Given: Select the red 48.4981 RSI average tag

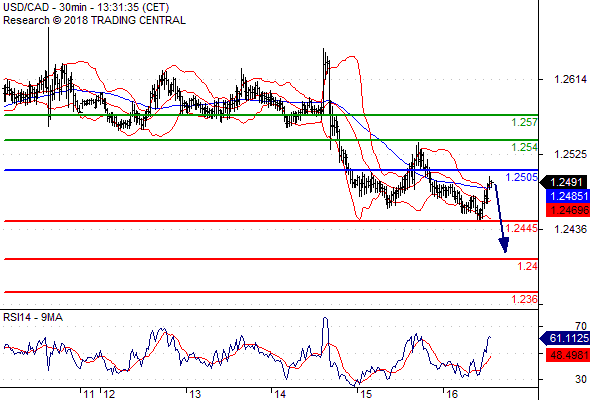Looking at the screenshot, I should [x=568, y=354].
